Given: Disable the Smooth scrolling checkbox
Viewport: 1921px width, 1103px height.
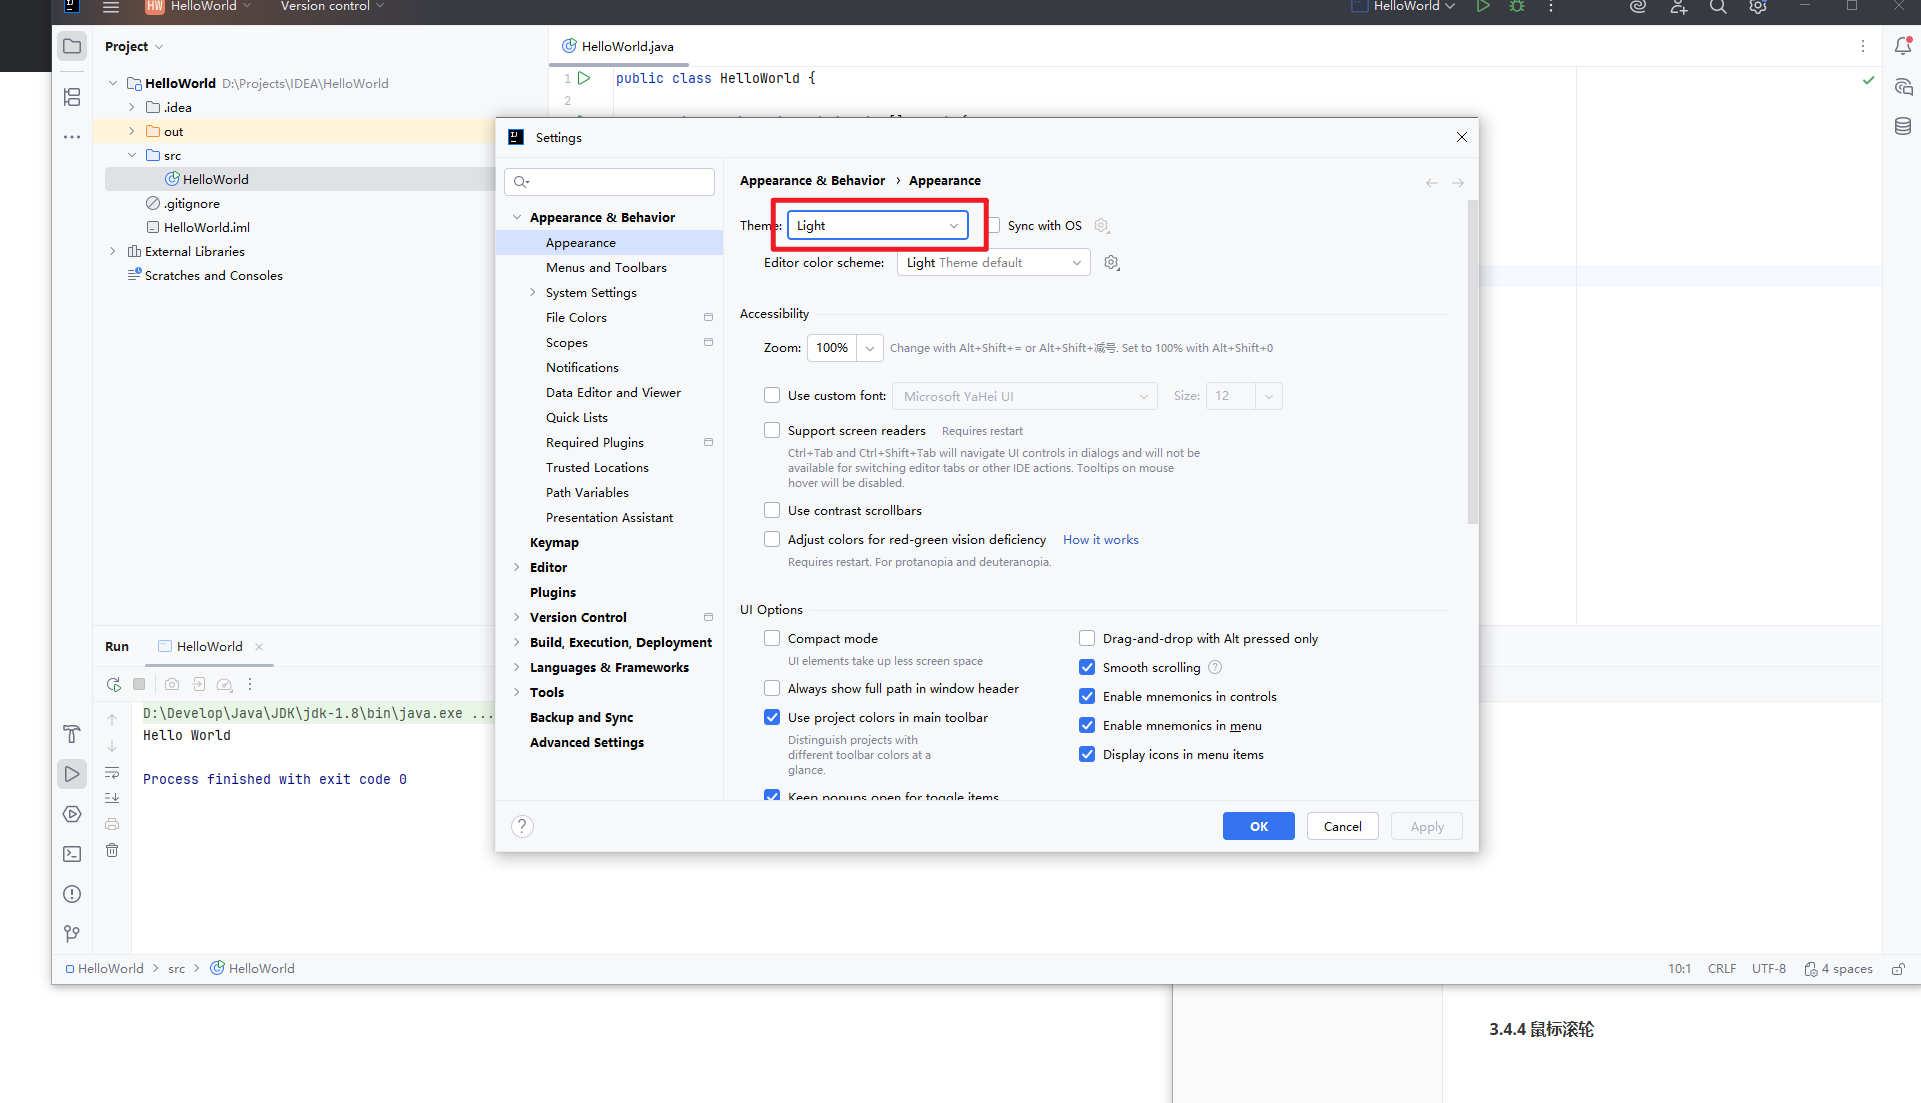Looking at the screenshot, I should [x=1087, y=667].
